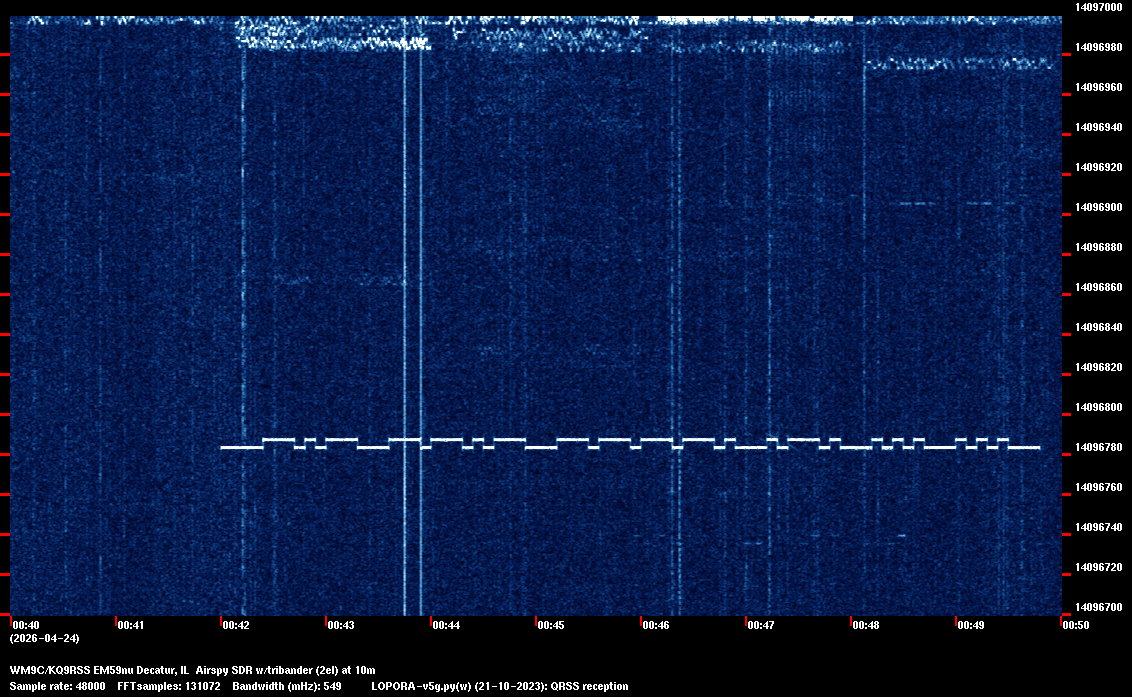Click the 14096860 frequency label
Viewport: 1132px width, 697px height.
point(1097,287)
